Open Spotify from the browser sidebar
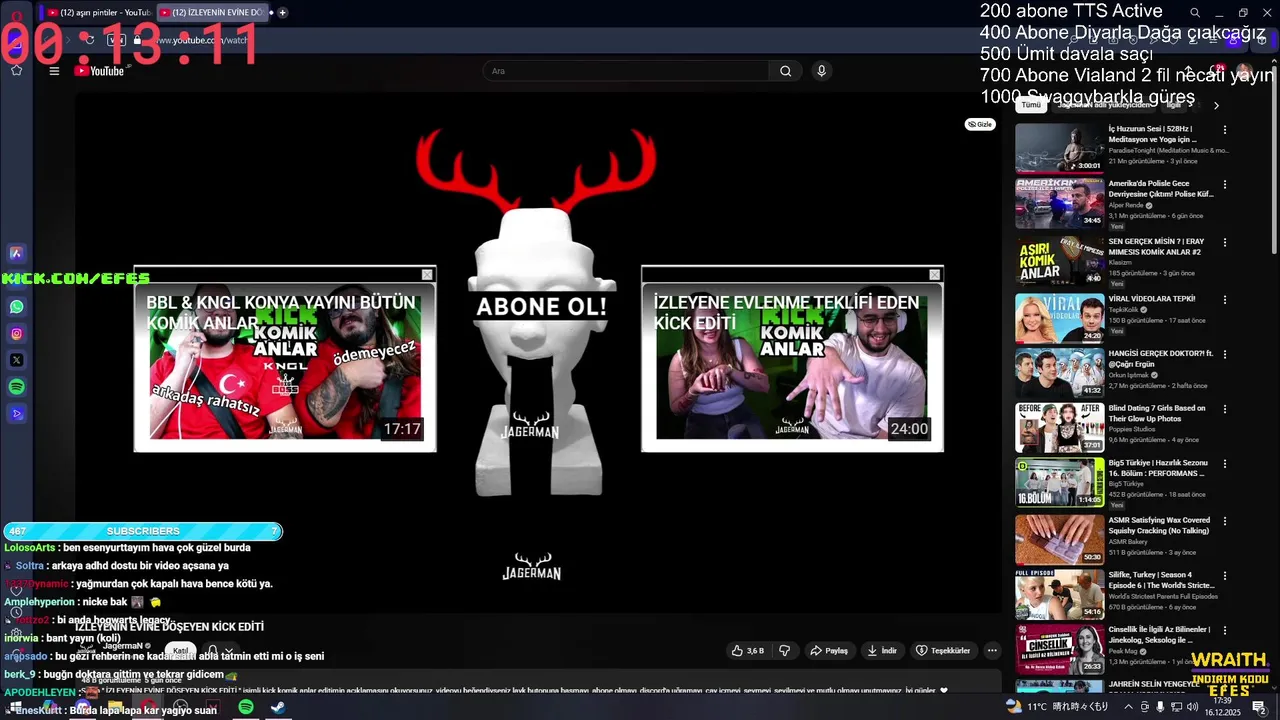1280x720 pixels. point(16,387)
